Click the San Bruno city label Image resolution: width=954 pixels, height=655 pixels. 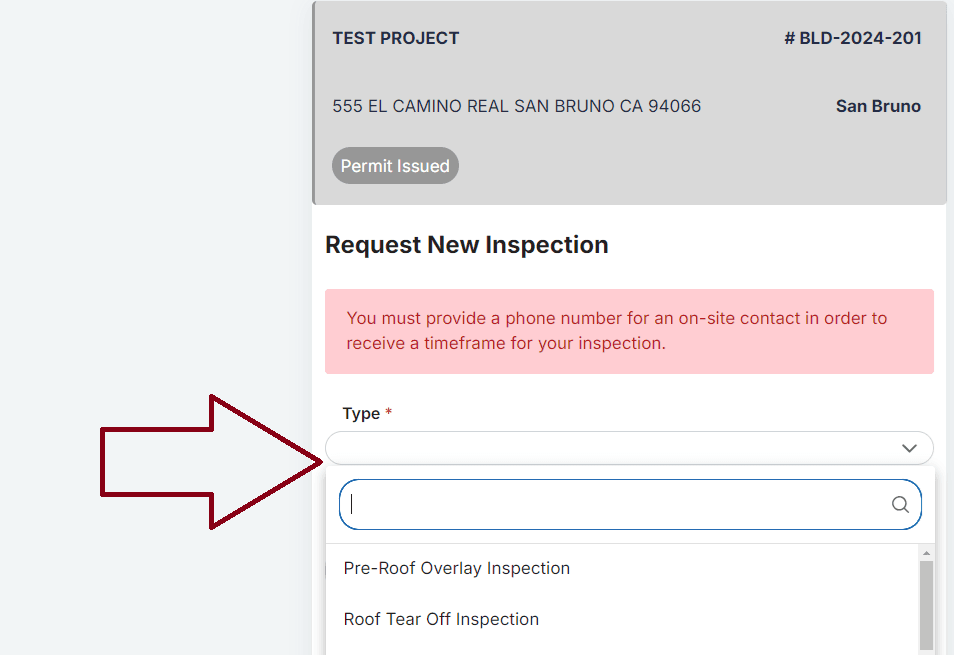click(878, 106)
